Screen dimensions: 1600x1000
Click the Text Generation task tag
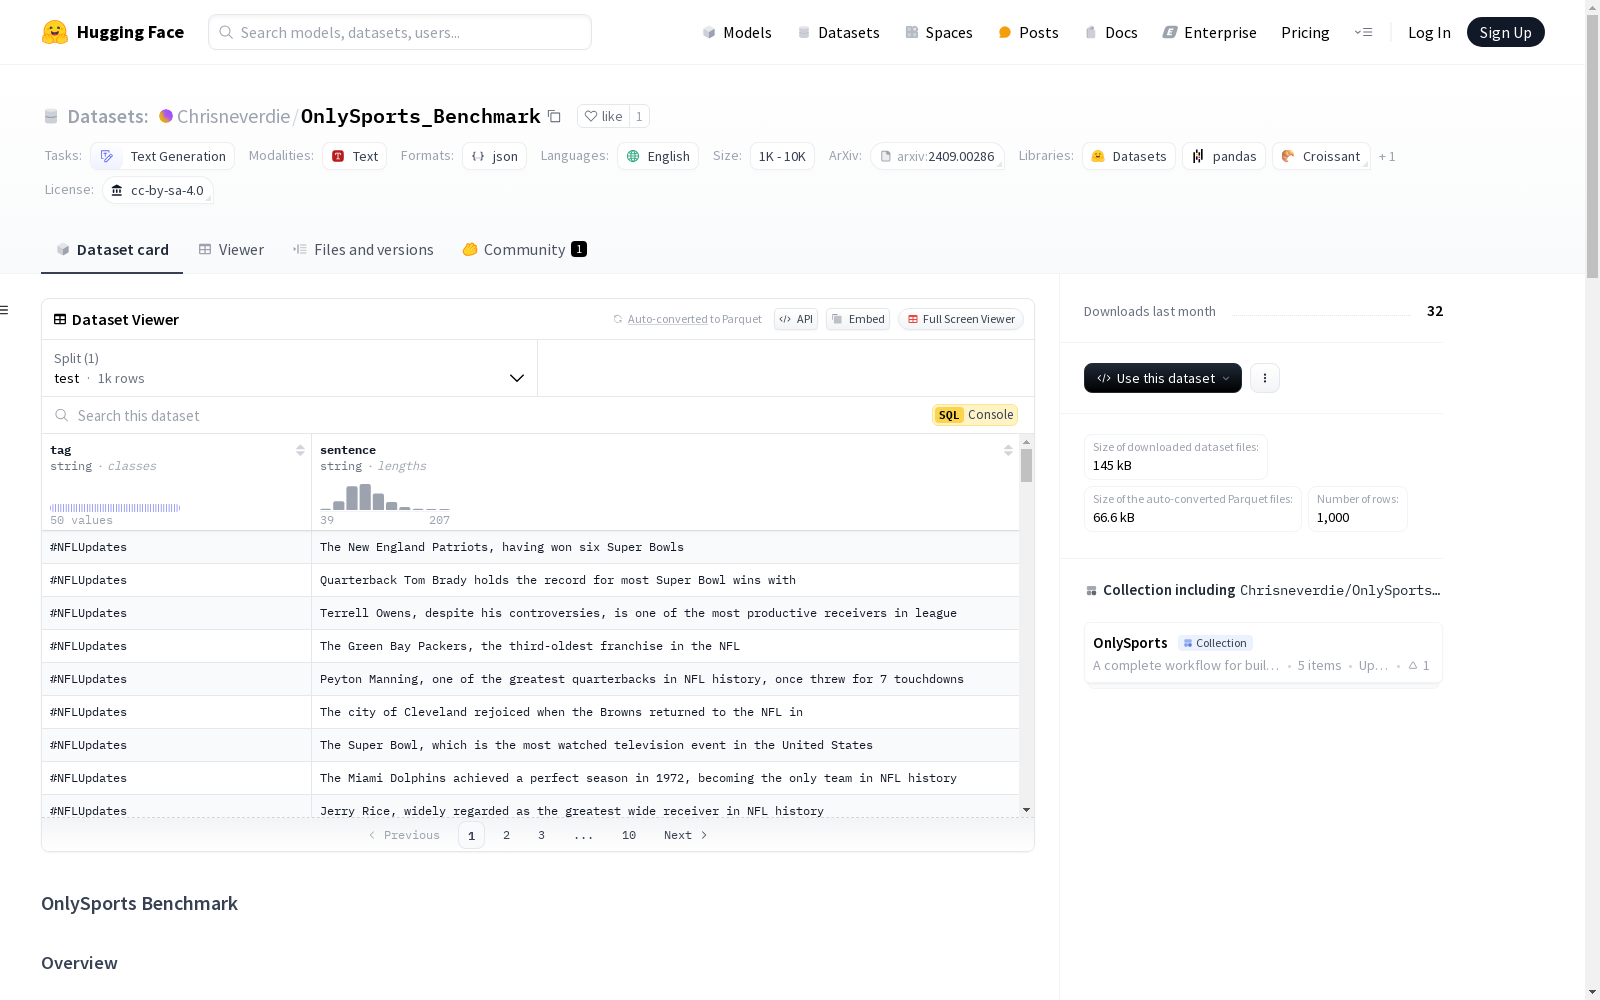point(163,156)
